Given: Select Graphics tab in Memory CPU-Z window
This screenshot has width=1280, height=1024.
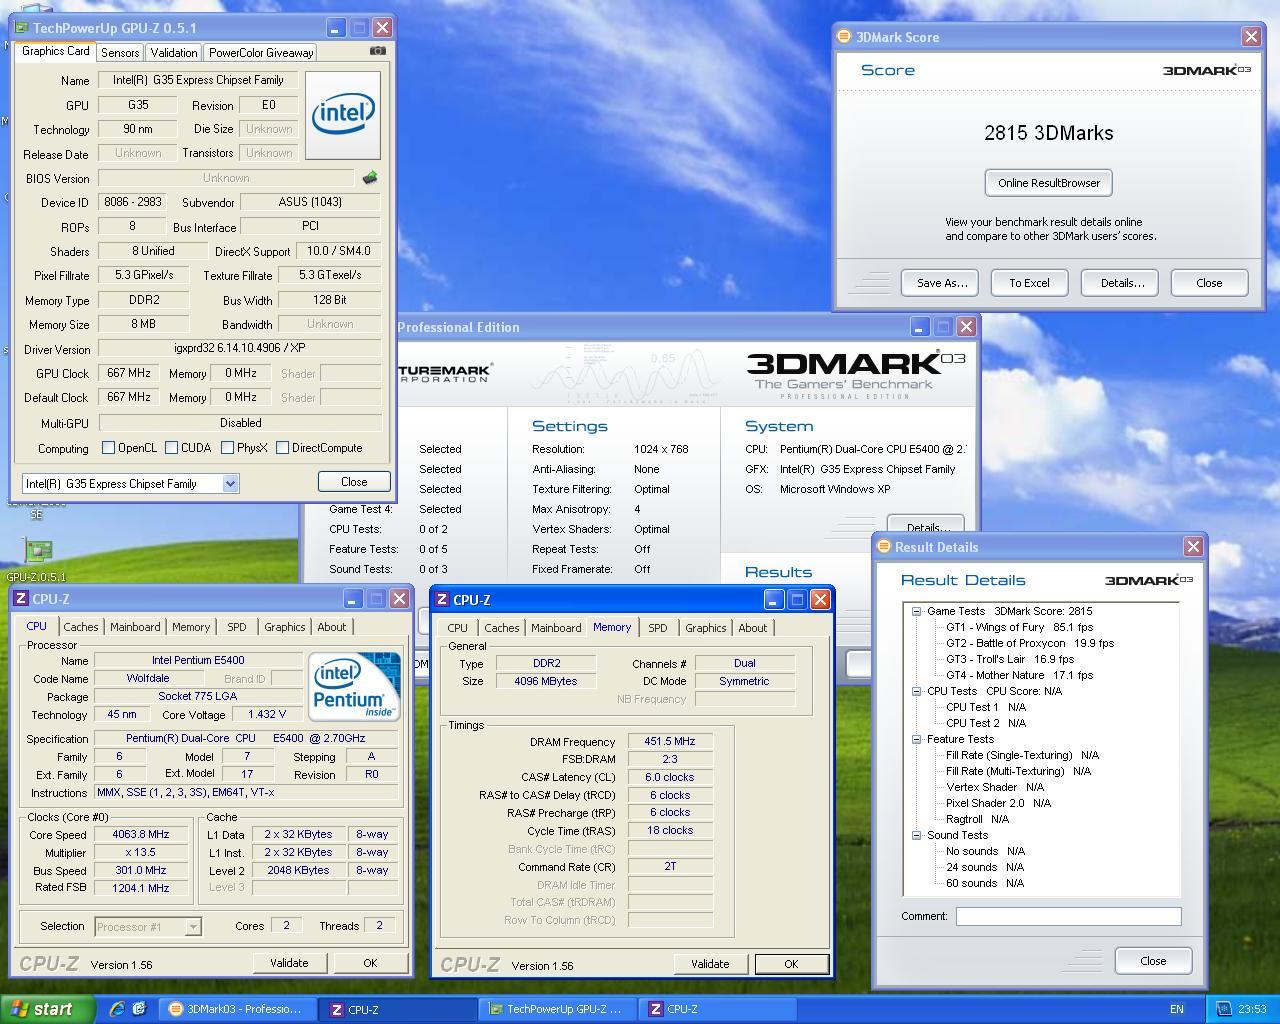Looking at the screenshot, I should [705, 628].
